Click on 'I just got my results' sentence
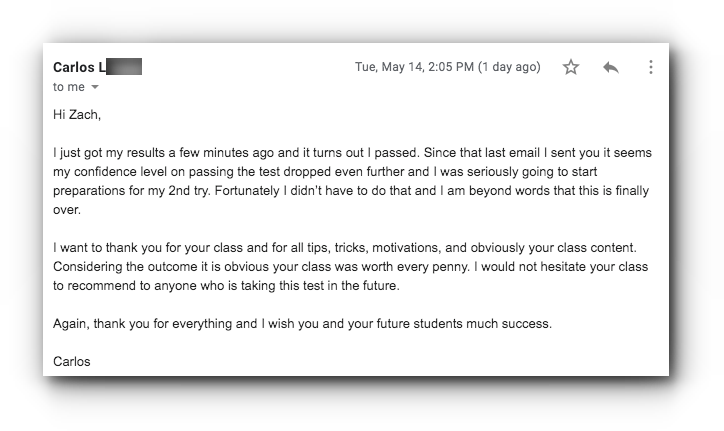Screen dimensions: 724x431 pyautogui.click(x=109, y=152)
